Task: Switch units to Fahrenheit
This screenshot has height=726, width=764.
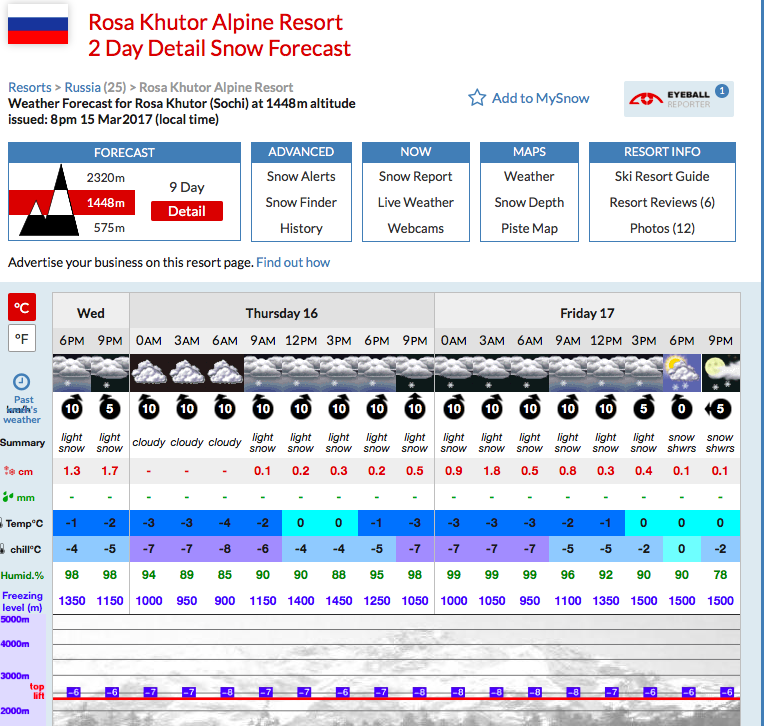Action: tap(22, 338)
